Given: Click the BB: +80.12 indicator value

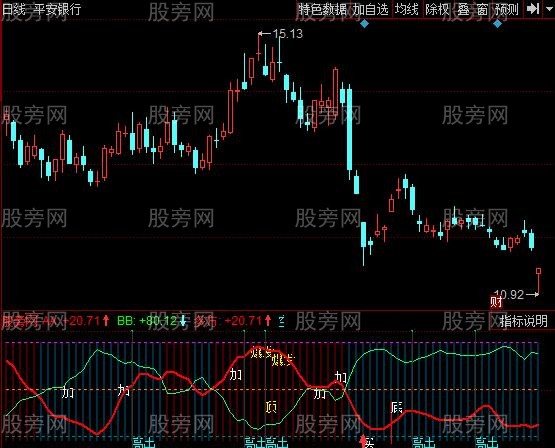Looking at the screenshot, I should [147, 321].
